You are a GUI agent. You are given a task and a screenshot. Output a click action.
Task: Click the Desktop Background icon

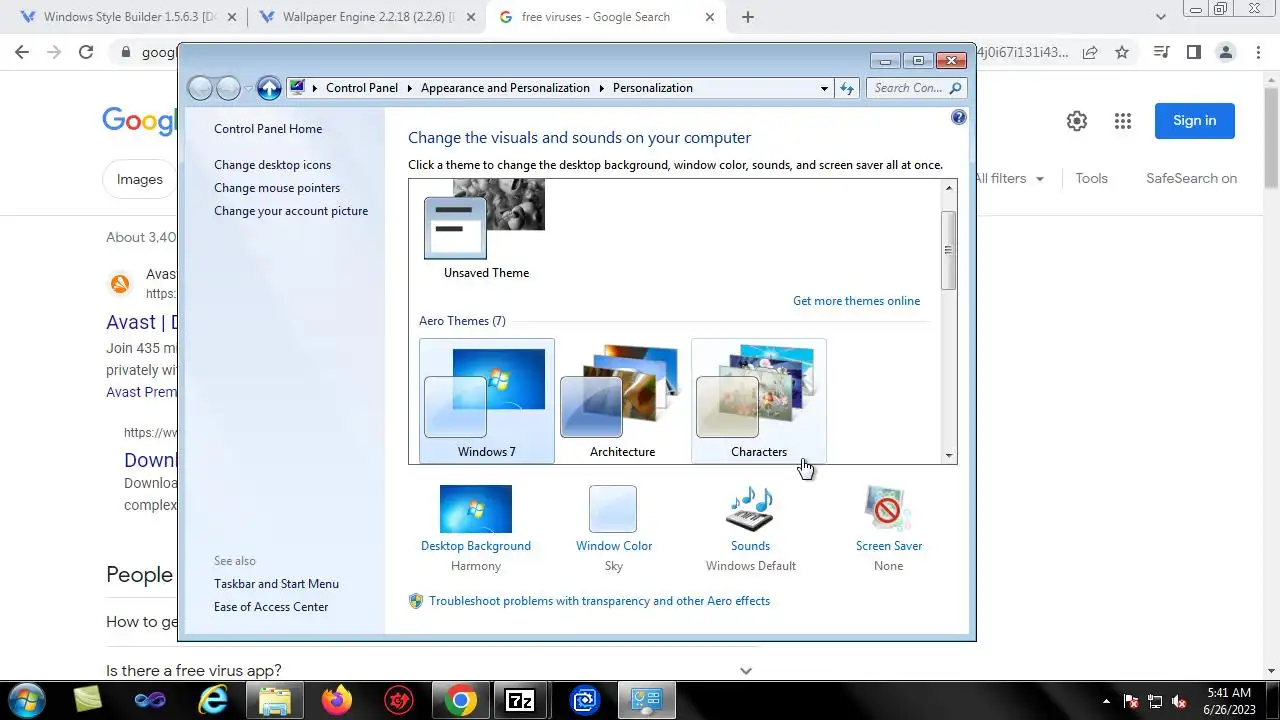pos(476,509)
